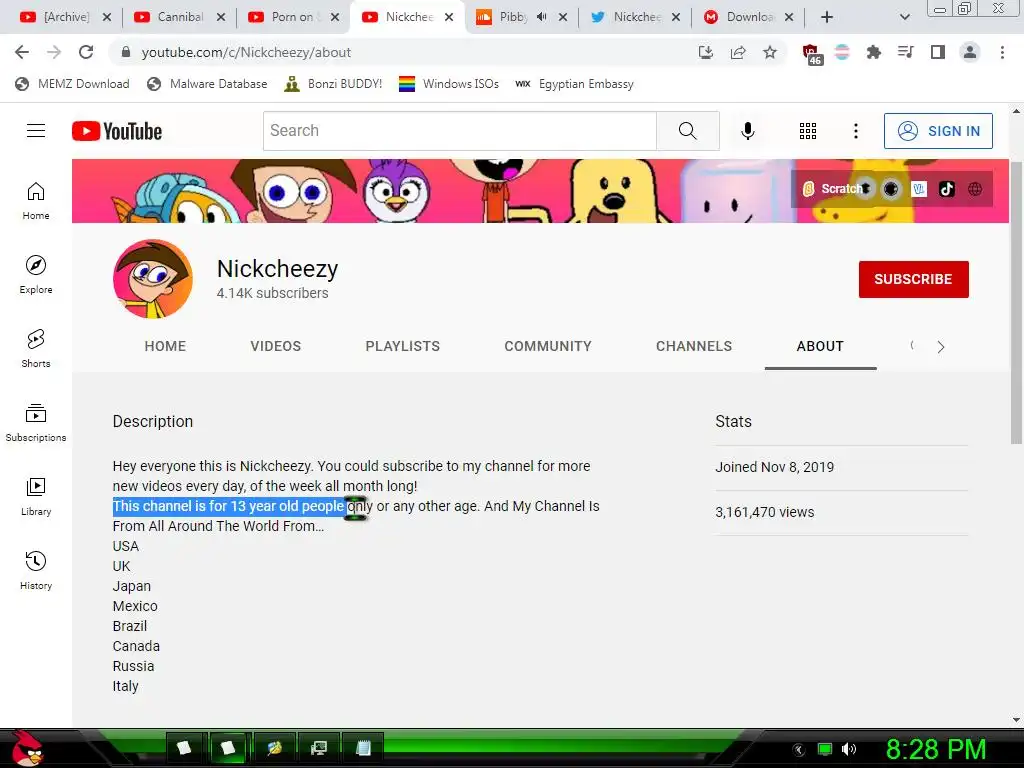
Task: Open Shorts in the left sidebar
Action: click(x=36, y=348)
